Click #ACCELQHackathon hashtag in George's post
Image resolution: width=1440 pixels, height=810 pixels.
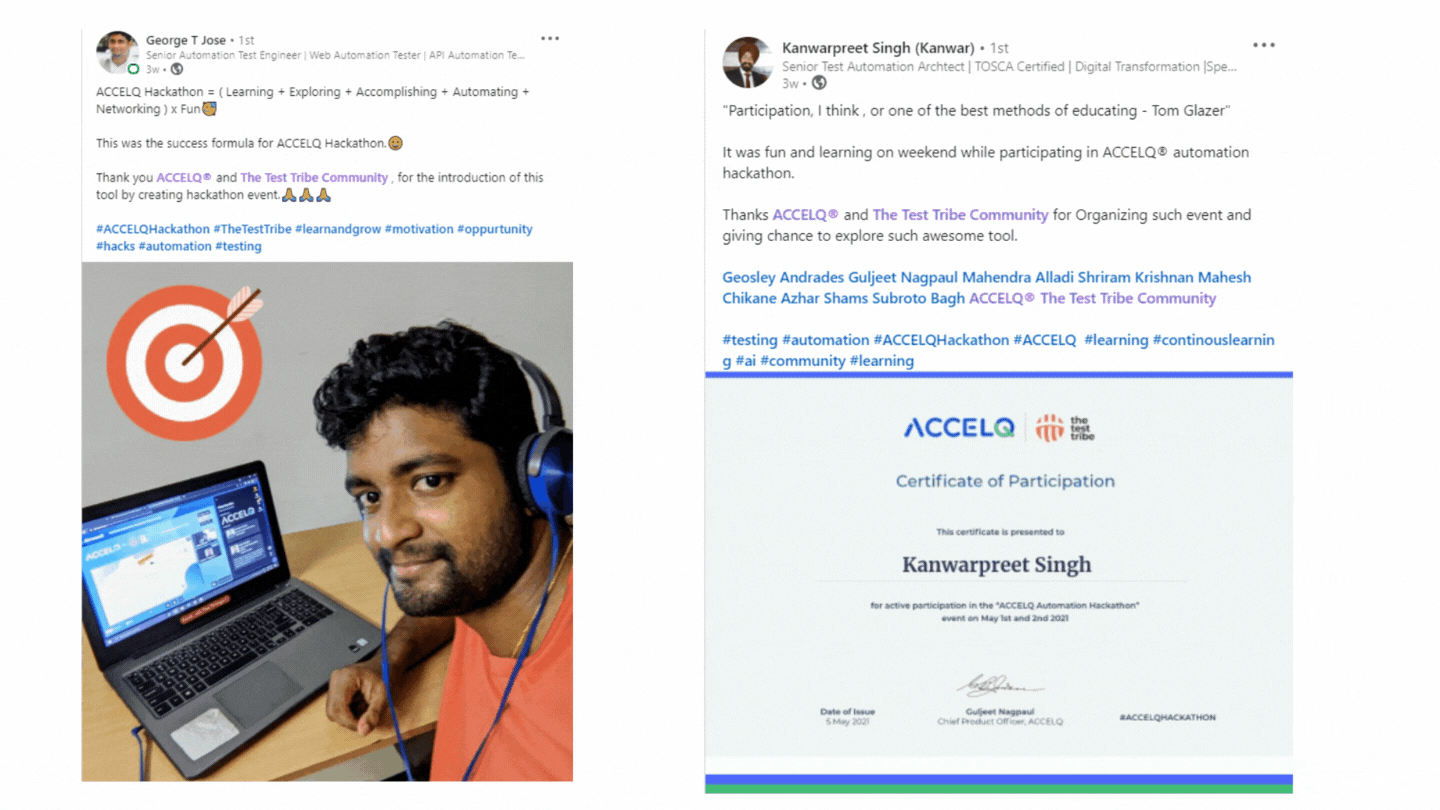[153, 229]
